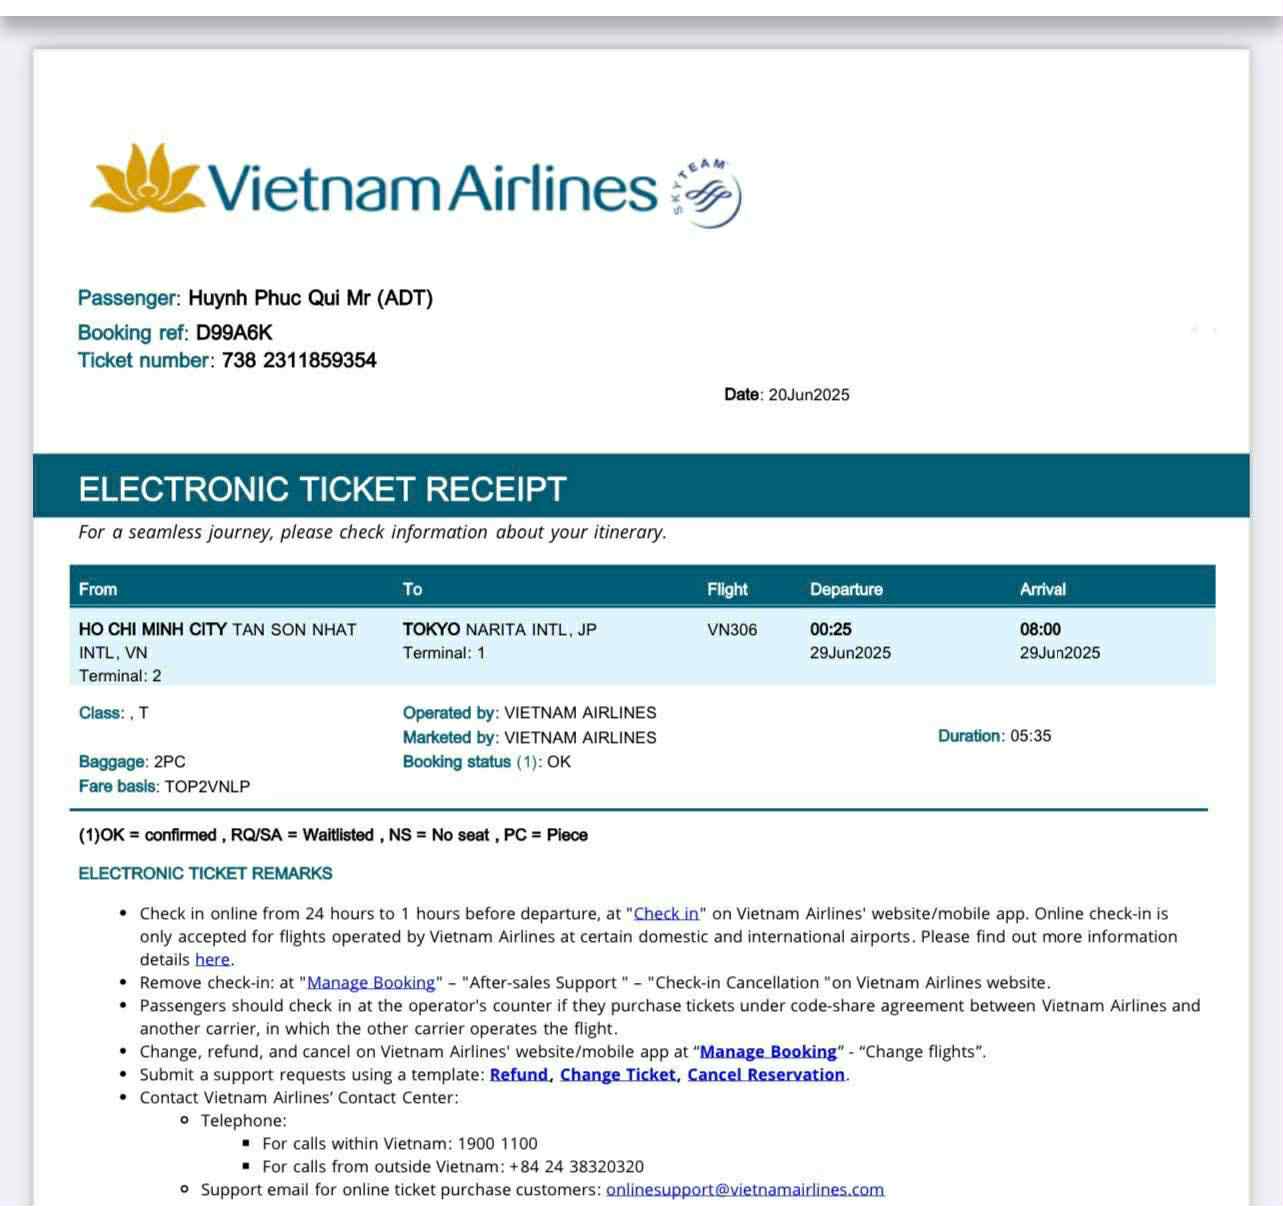
Task: Click the 00:25 departure time
Action: coord(831,630)
